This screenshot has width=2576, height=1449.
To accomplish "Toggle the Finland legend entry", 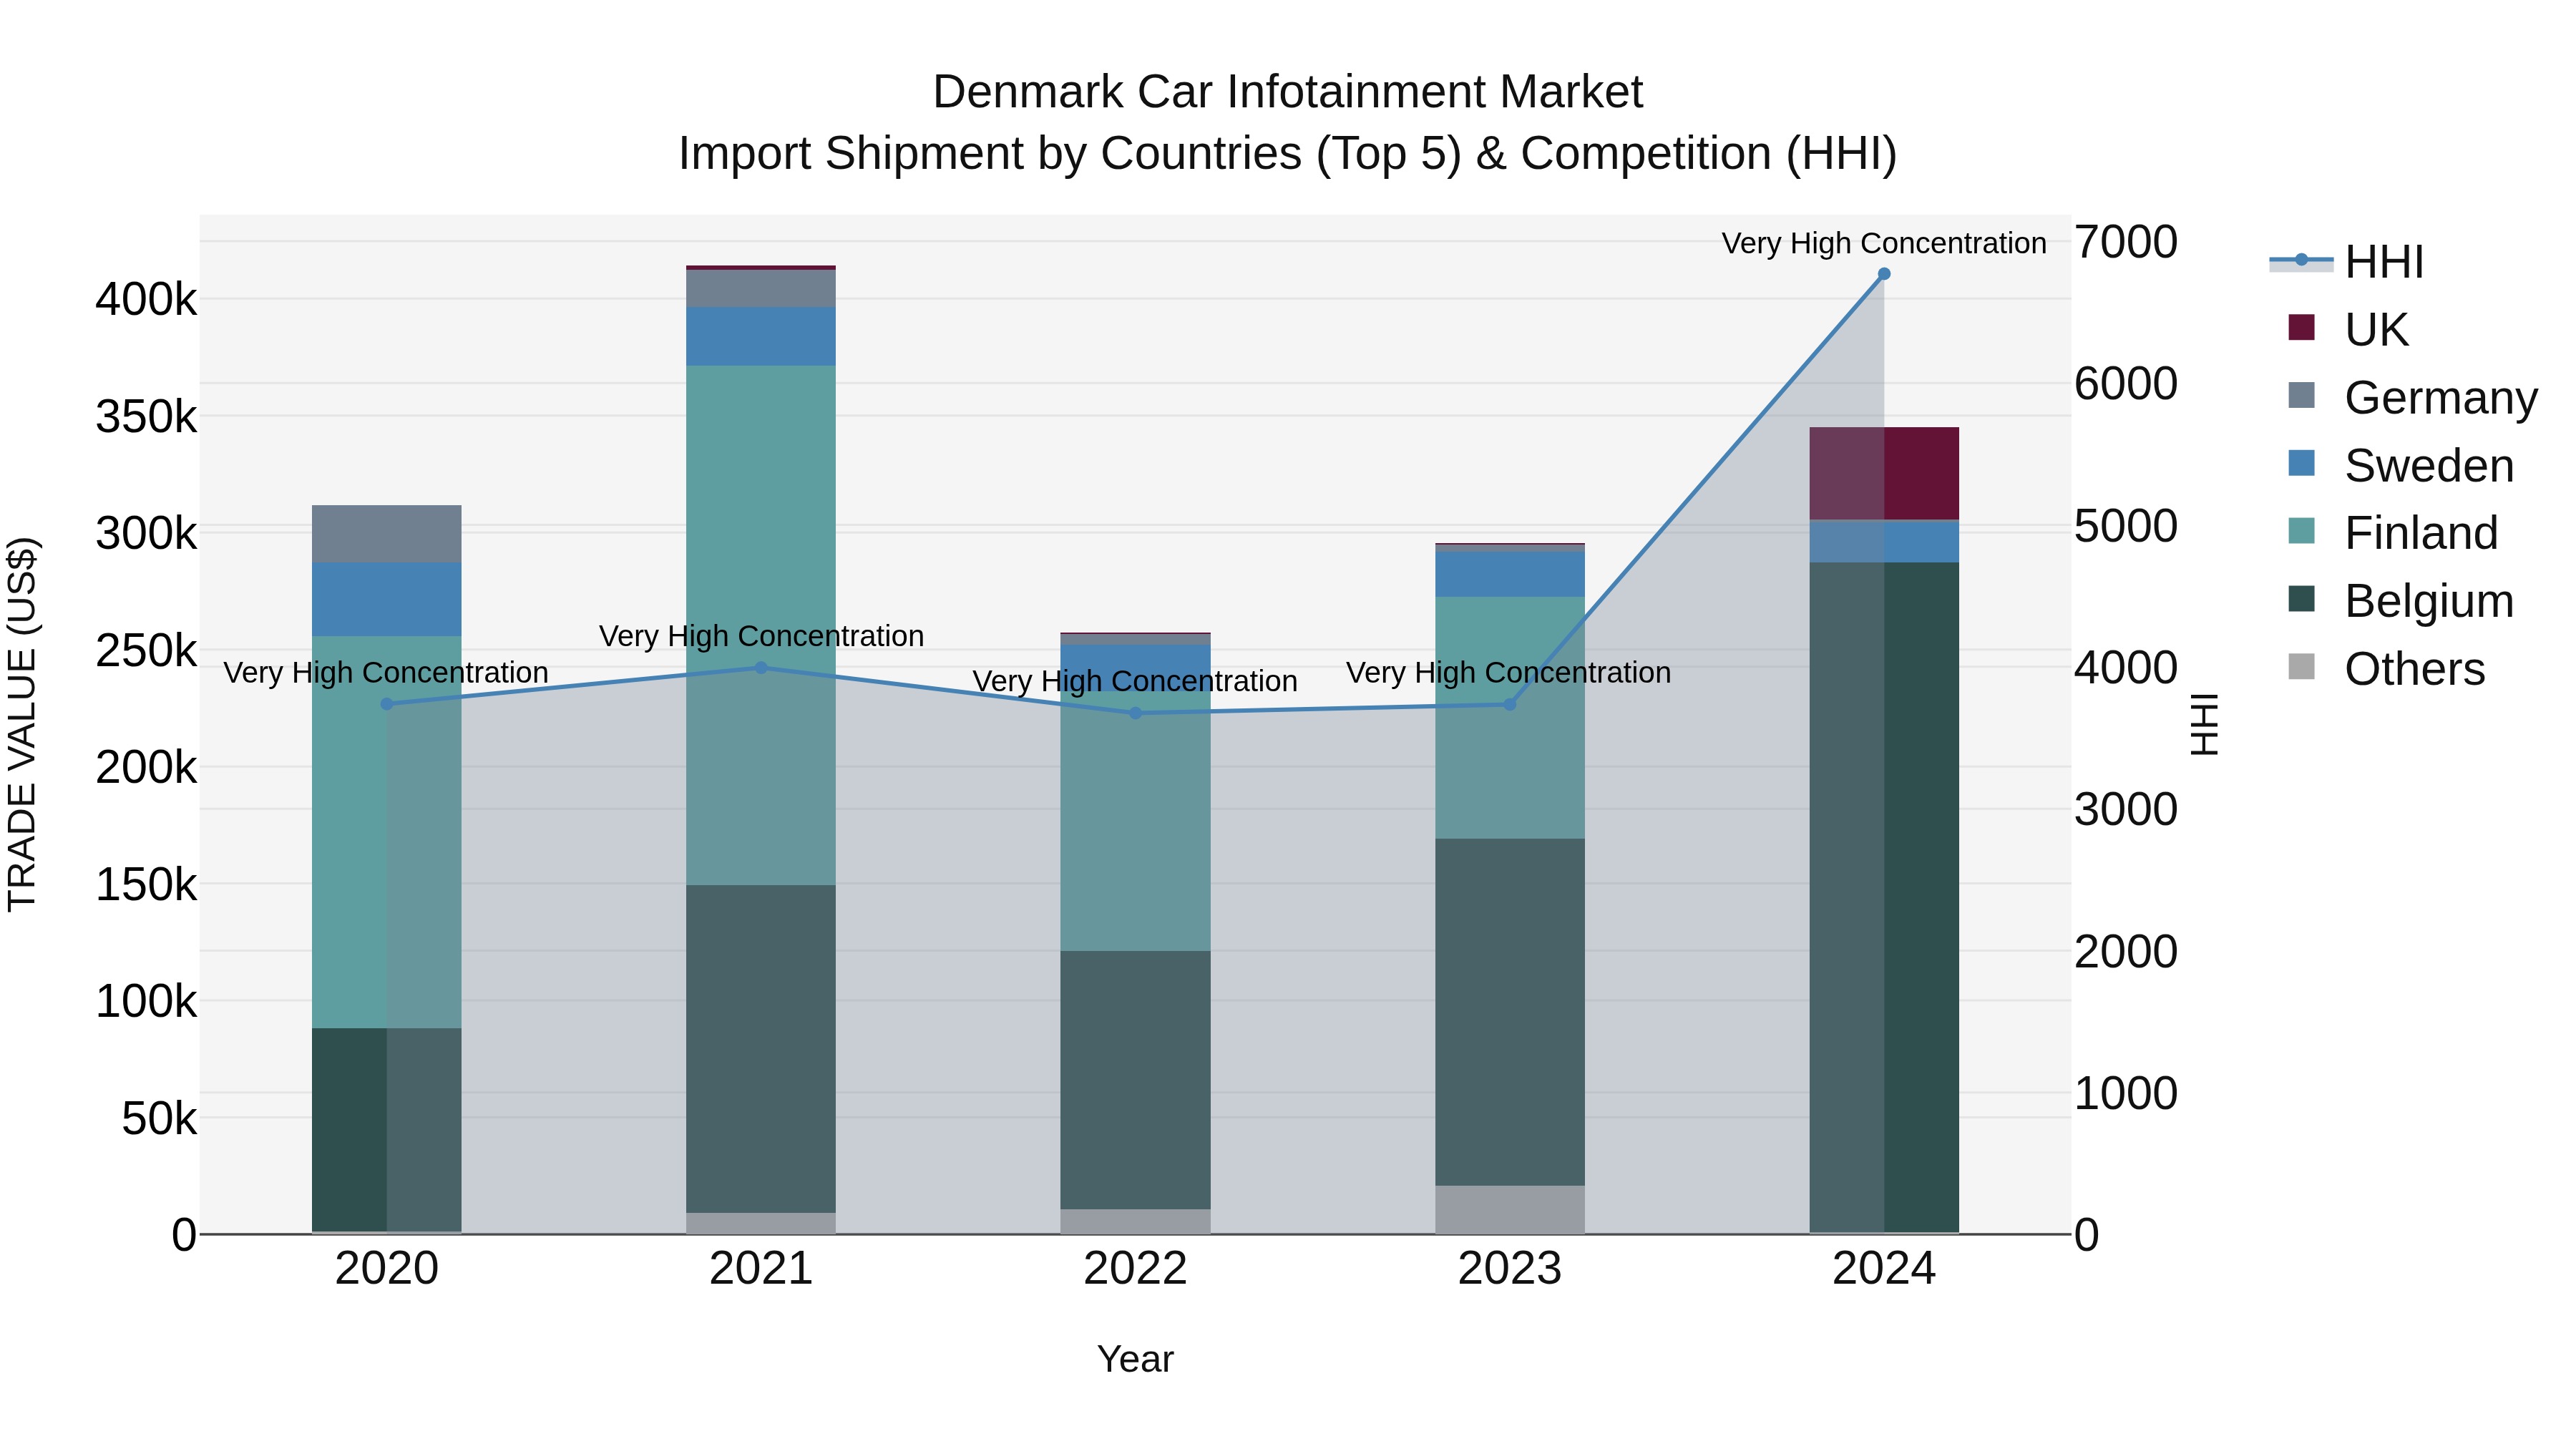I will tap(2392, 533).
